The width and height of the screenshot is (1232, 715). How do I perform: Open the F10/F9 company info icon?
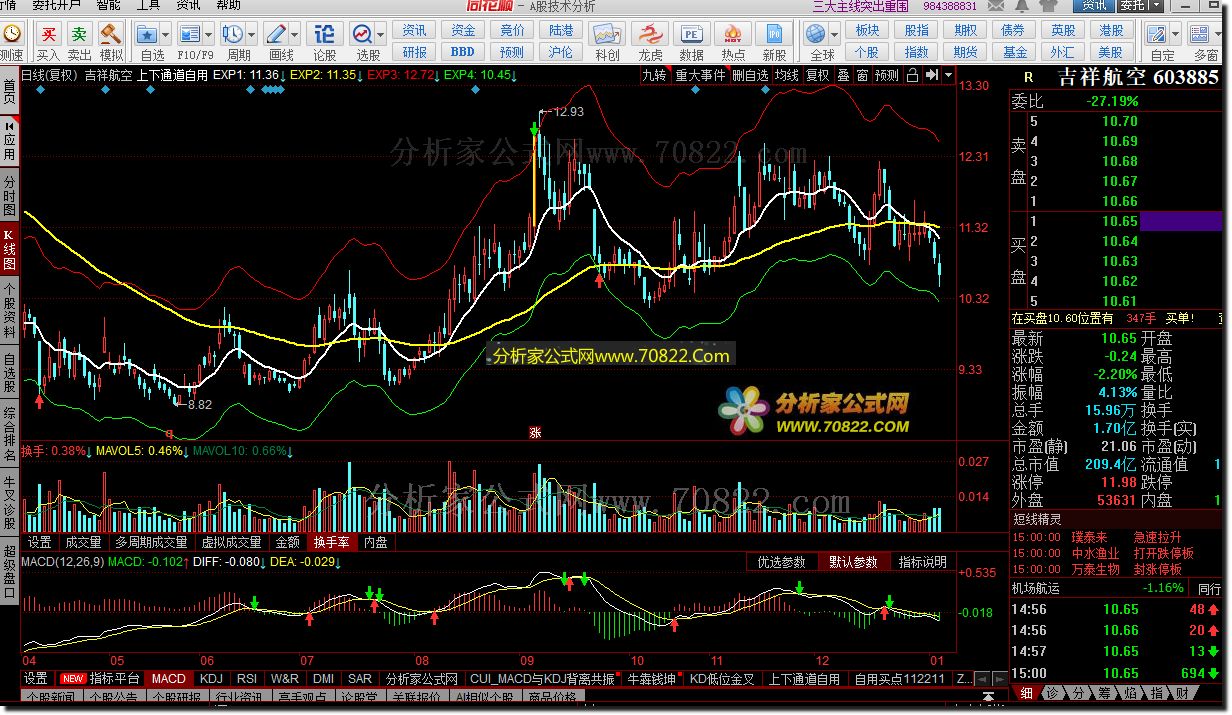tap(189, 34)
